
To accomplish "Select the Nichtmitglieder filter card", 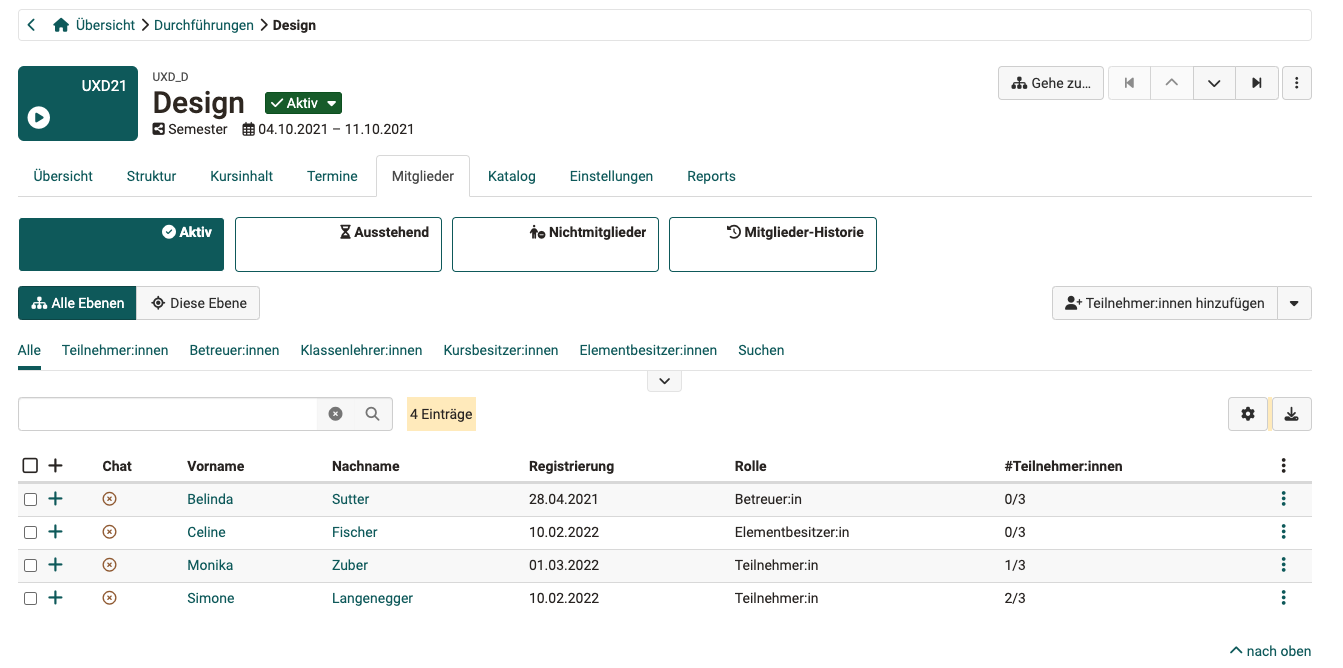I will pos(555,245).
